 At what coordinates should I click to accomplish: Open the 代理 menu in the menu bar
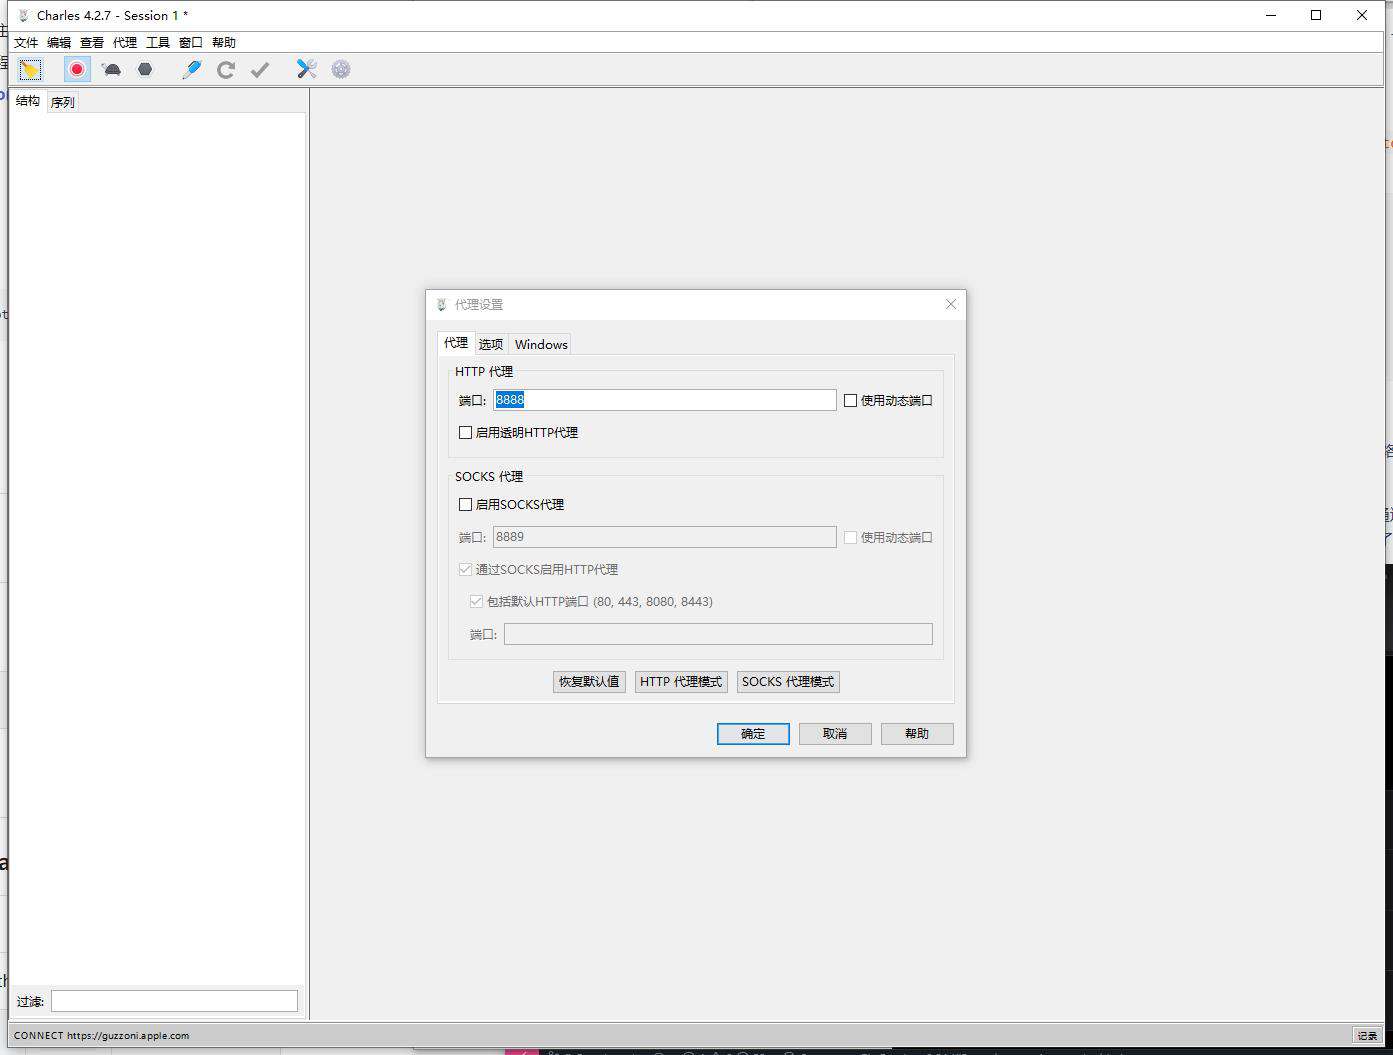click(x=125, y=42)
